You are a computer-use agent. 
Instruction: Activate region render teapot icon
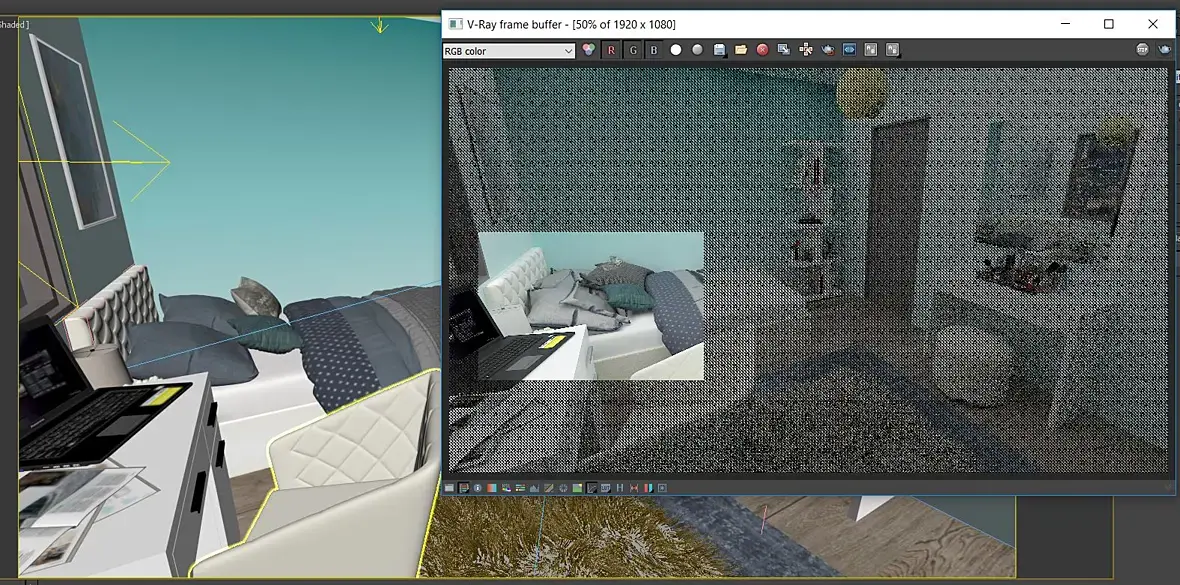828,50
